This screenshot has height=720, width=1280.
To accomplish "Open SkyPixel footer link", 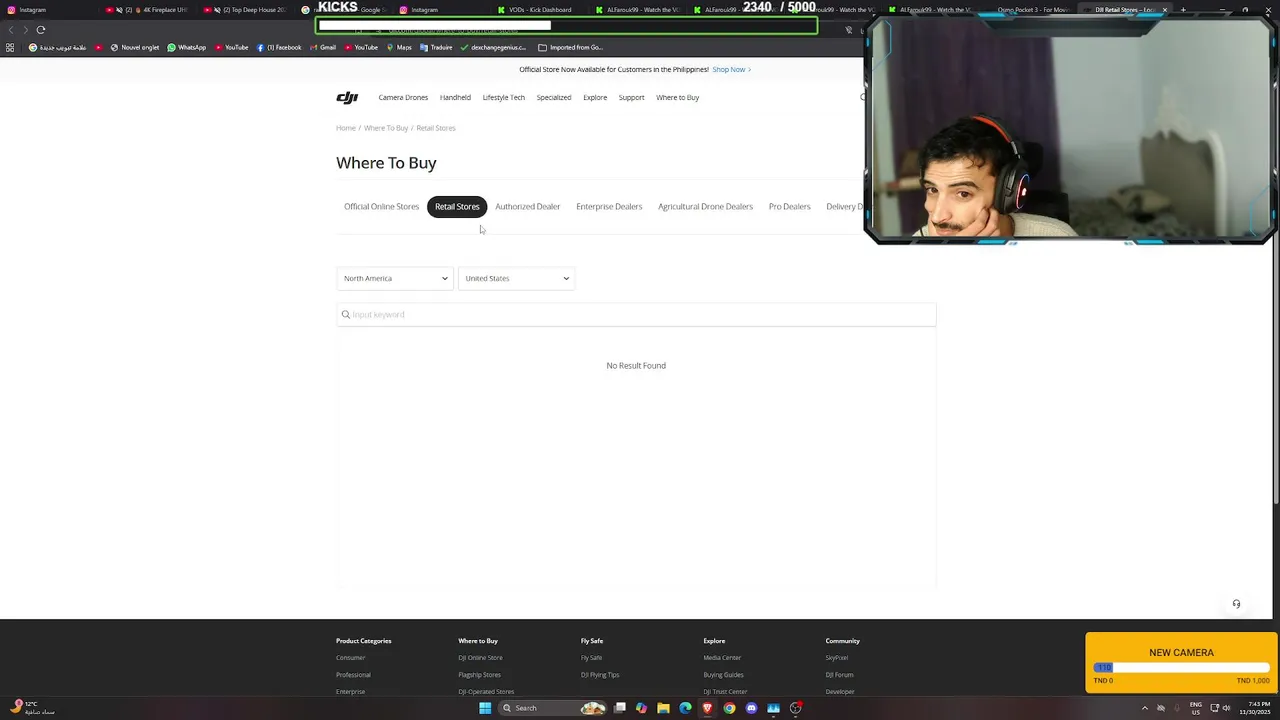I will (837, 658).
